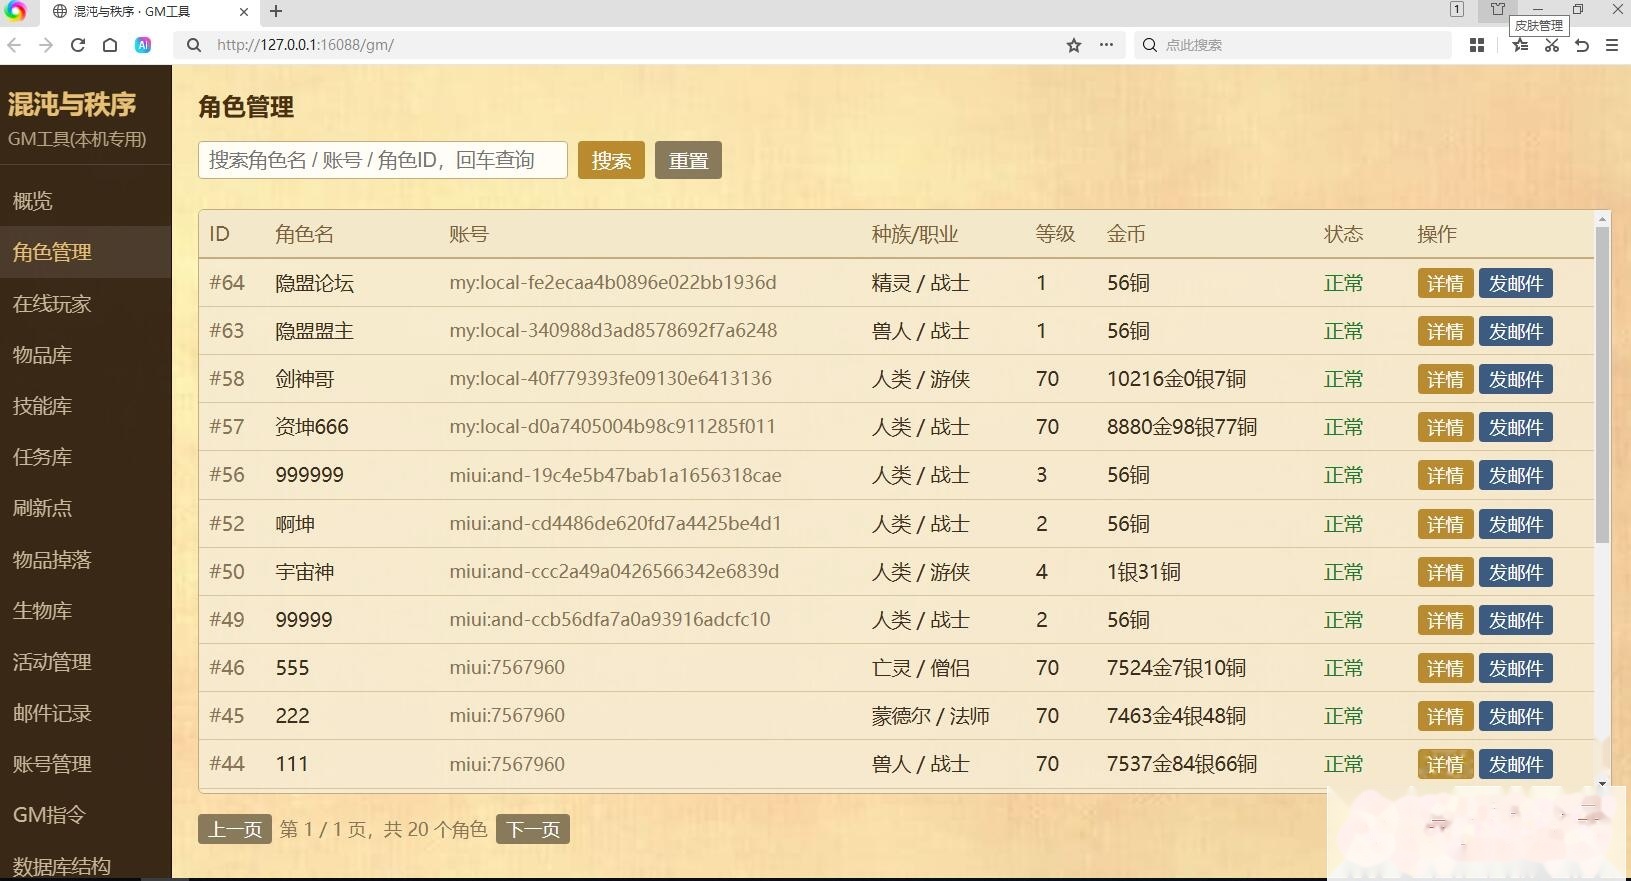Screen dimensions: 1631x881
Task: Open the browser hamburger menu
Action: (1612, 45)
